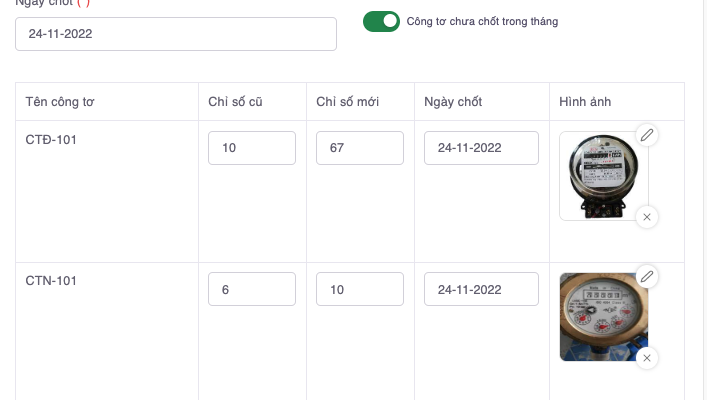This screenshot has width=707, height=400.
Task: Click the new index field for CTN-101
Action: pos(360,289)
